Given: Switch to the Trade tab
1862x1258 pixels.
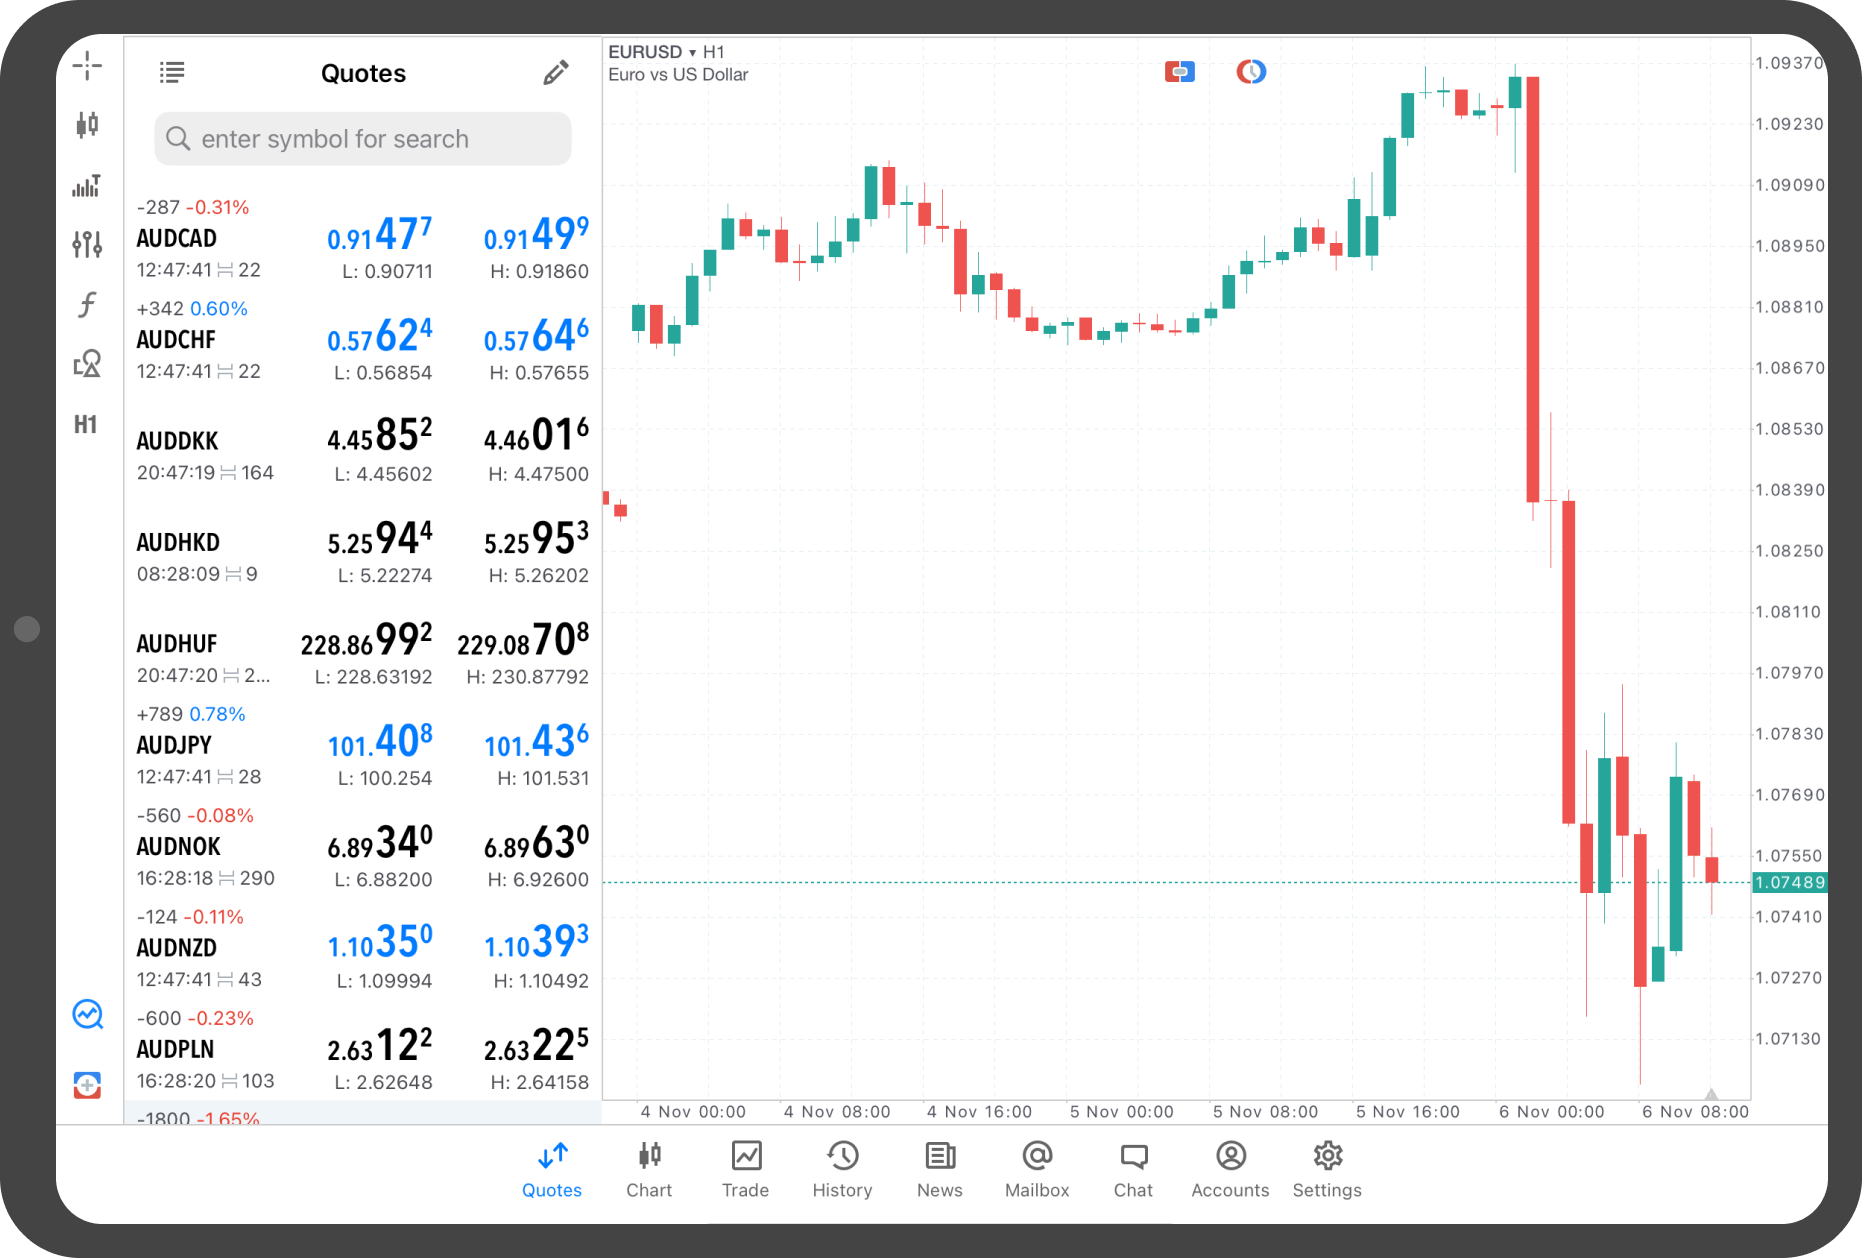Looking at the screenshot, I should (745, 1169).
